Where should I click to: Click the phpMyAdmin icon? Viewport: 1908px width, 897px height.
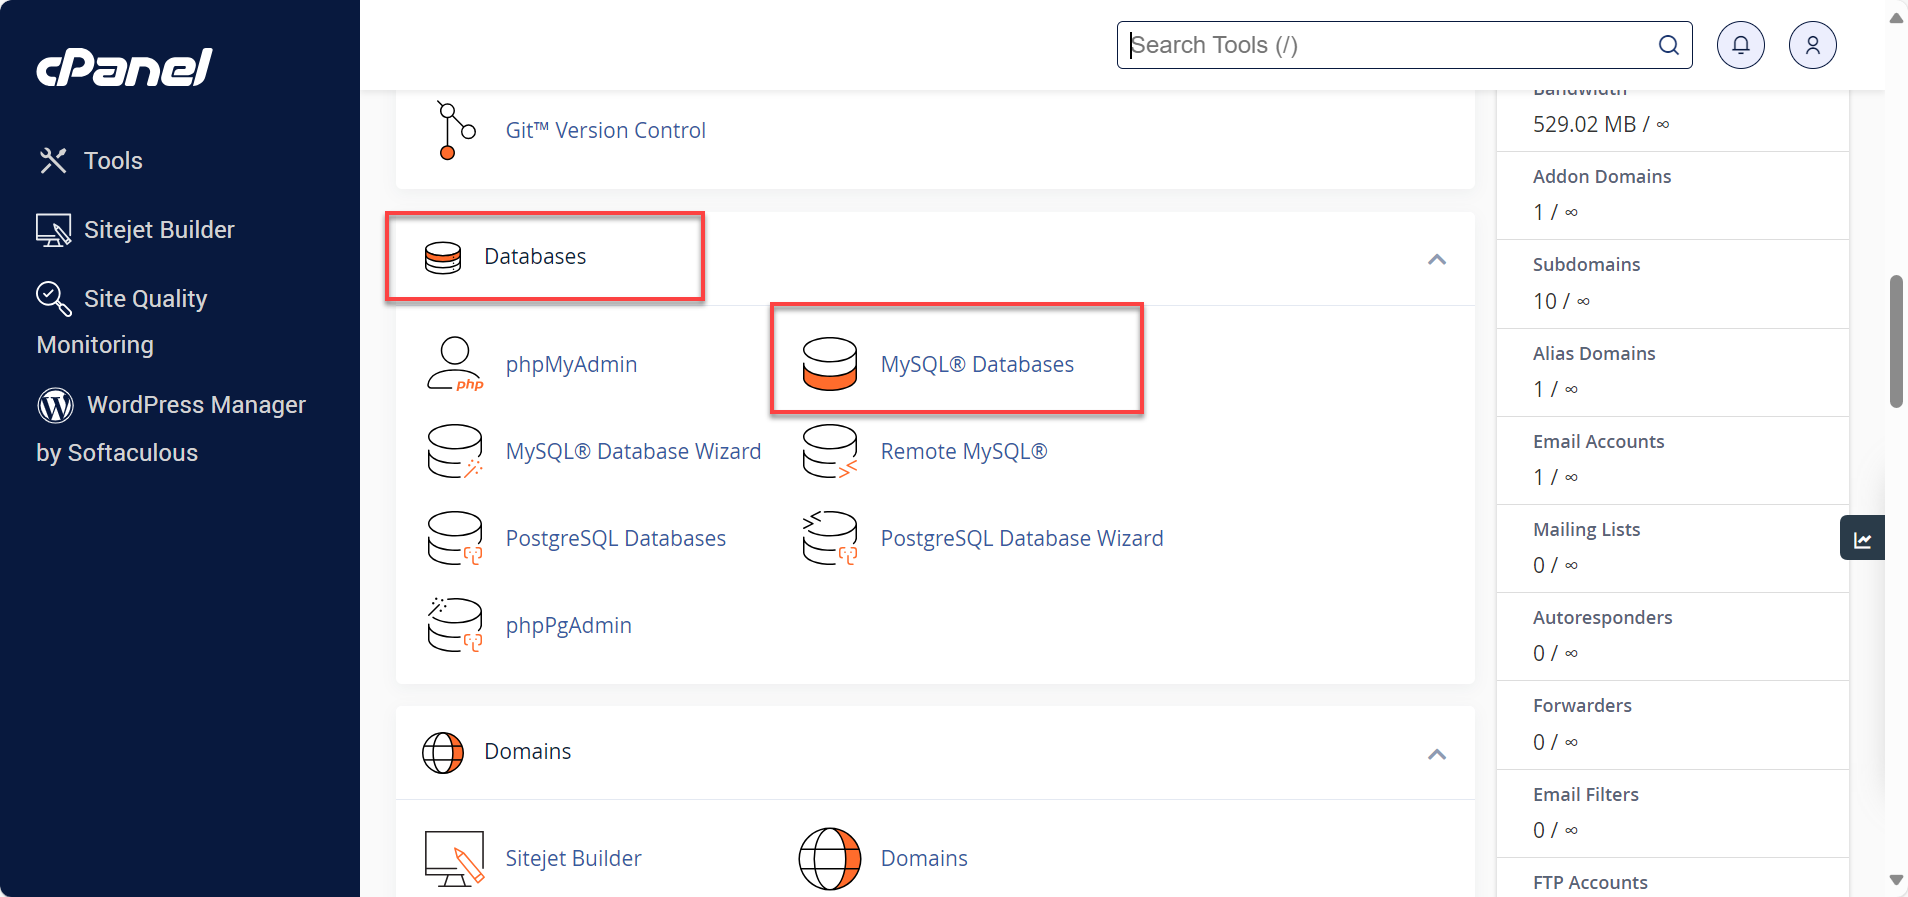coord(455,364)
